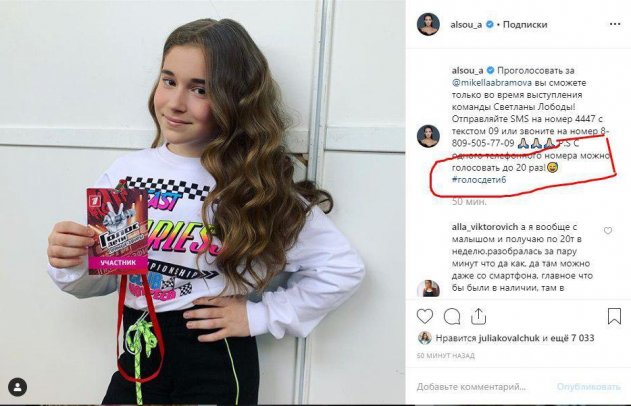The image size is (631, 406).
Task: Click the like heart icon
Action: [x=424, y=316]
